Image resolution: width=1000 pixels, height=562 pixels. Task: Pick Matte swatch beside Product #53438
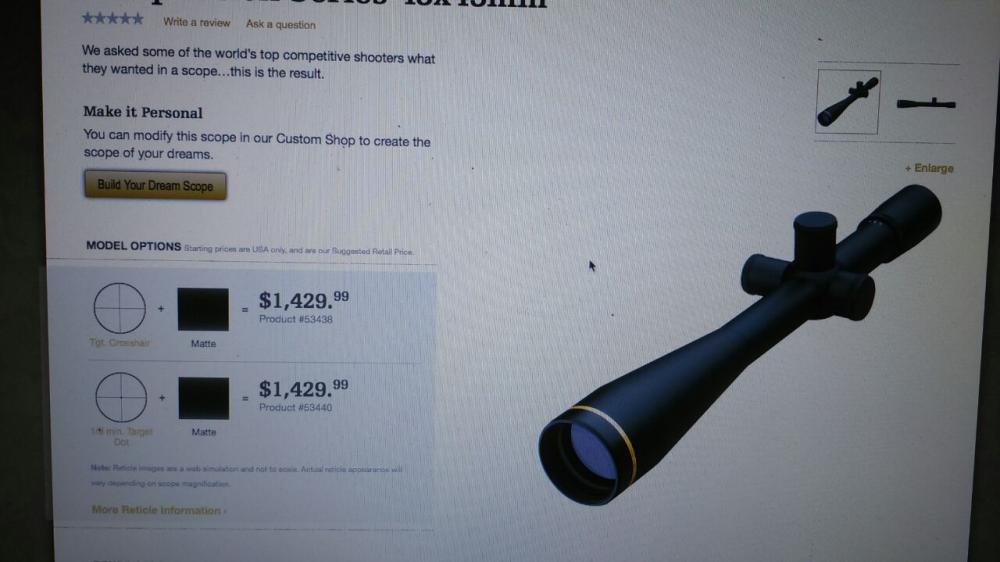[x=203, y=309]
